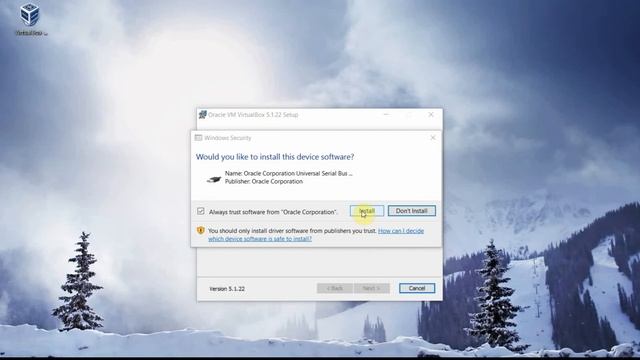
Task: Close the Windows Security dialog
Action: pyautogui.click(x=433, y=138)
